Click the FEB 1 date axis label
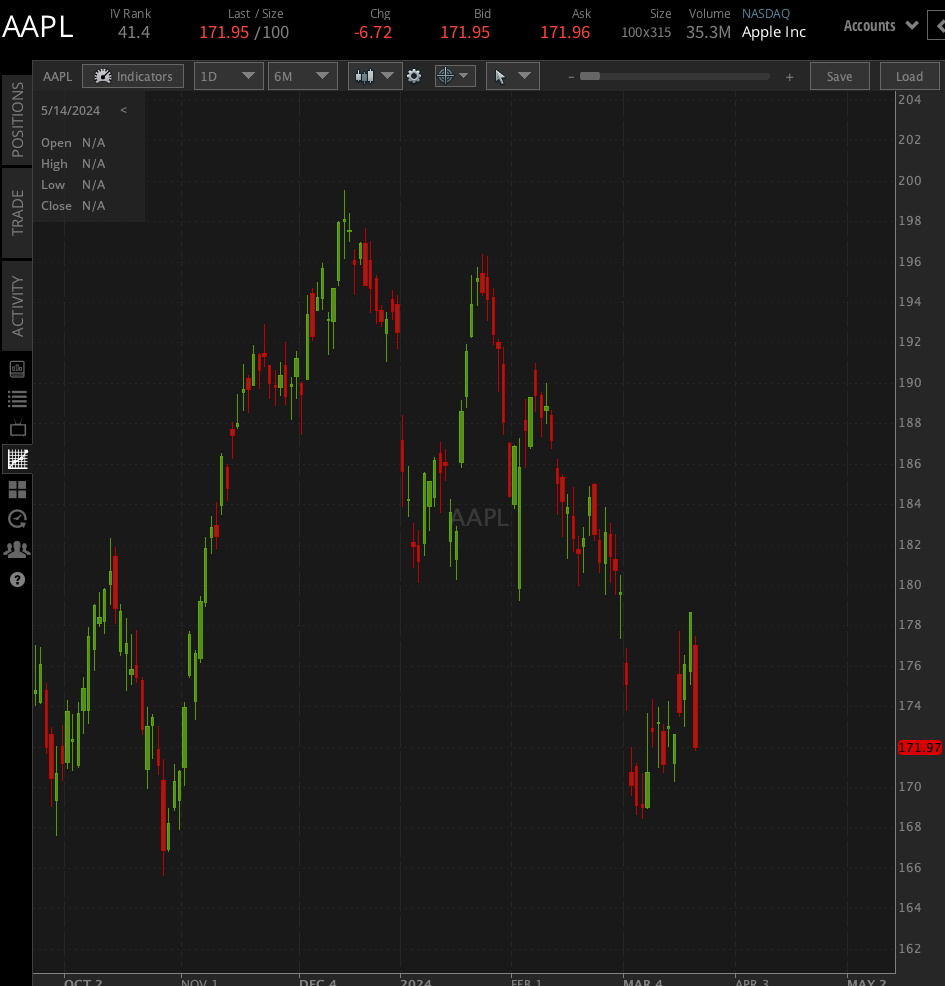945x986 pixels. click(526, 982)
